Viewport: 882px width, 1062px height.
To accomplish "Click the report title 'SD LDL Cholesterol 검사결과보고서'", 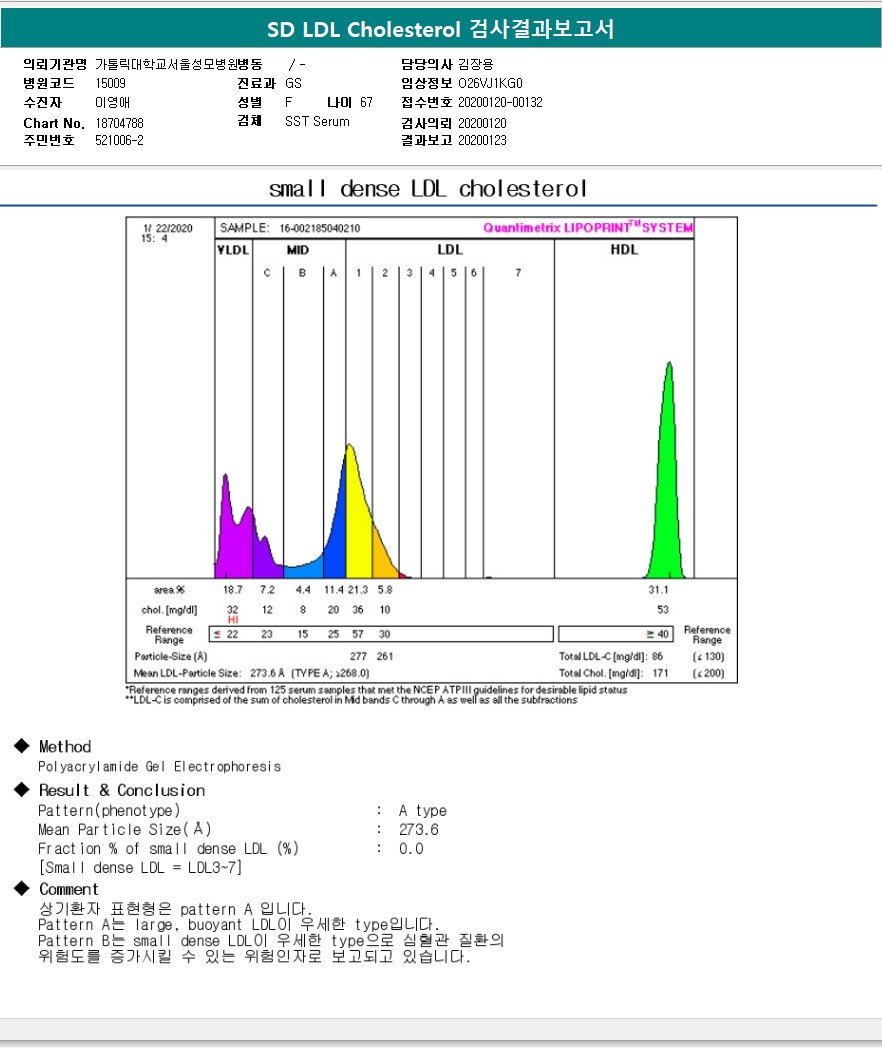I will [x=440, y=29].
